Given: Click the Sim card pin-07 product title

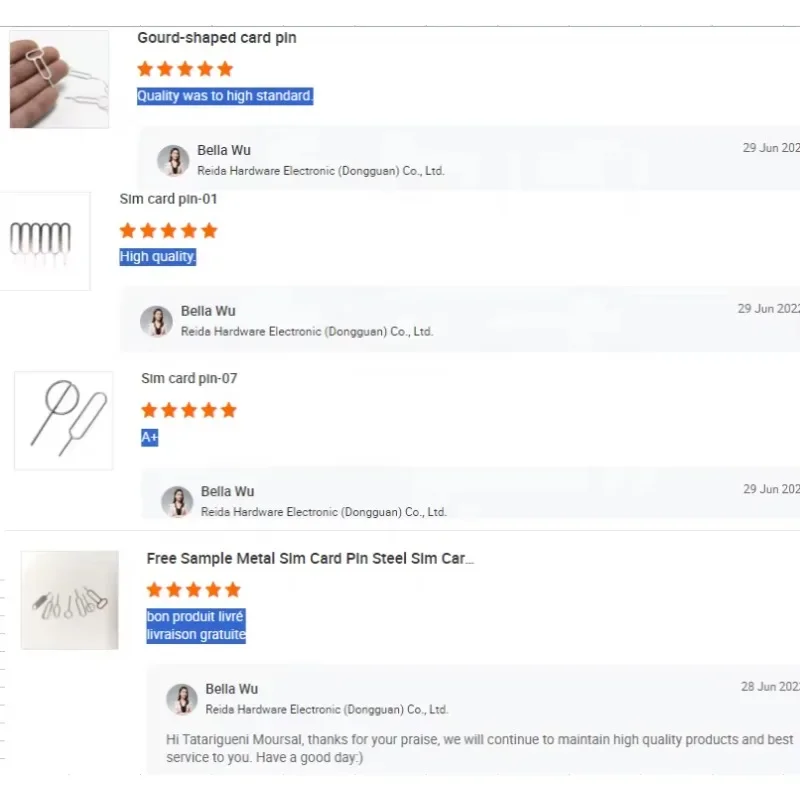Looking at the screenshot, I should pos(189,378).
